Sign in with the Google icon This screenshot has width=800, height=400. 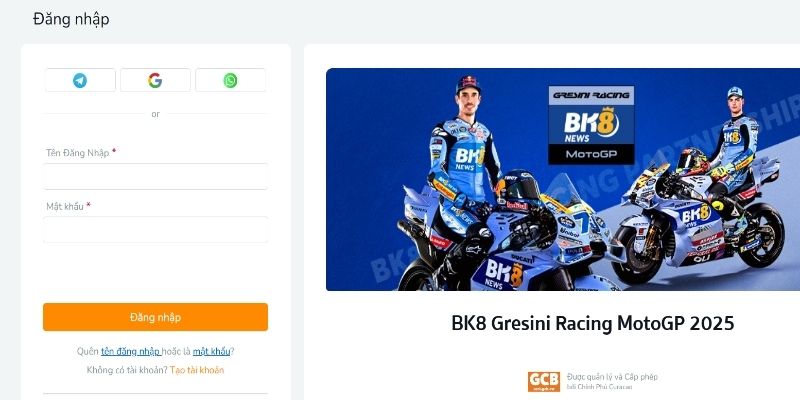pyautogui.click(x=155, y=80)
